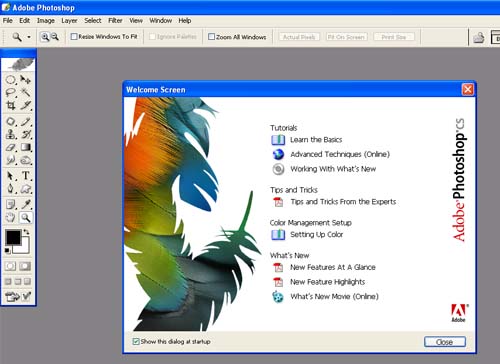Select the Brush tool
500x364 pixels.
pos(26,121)
